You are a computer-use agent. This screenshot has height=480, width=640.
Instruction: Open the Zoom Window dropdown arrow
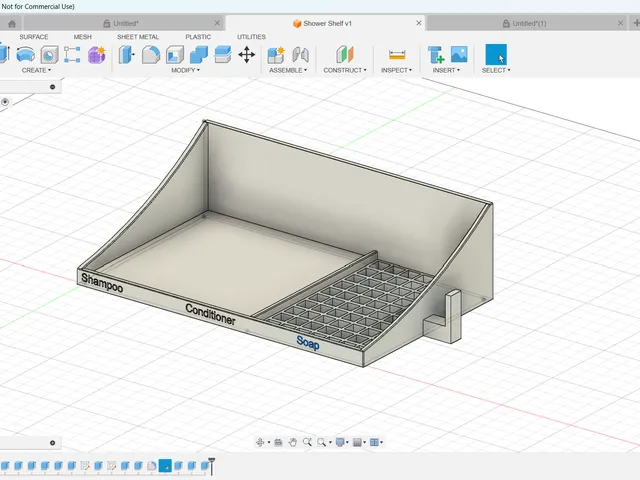tap(330, 442)
